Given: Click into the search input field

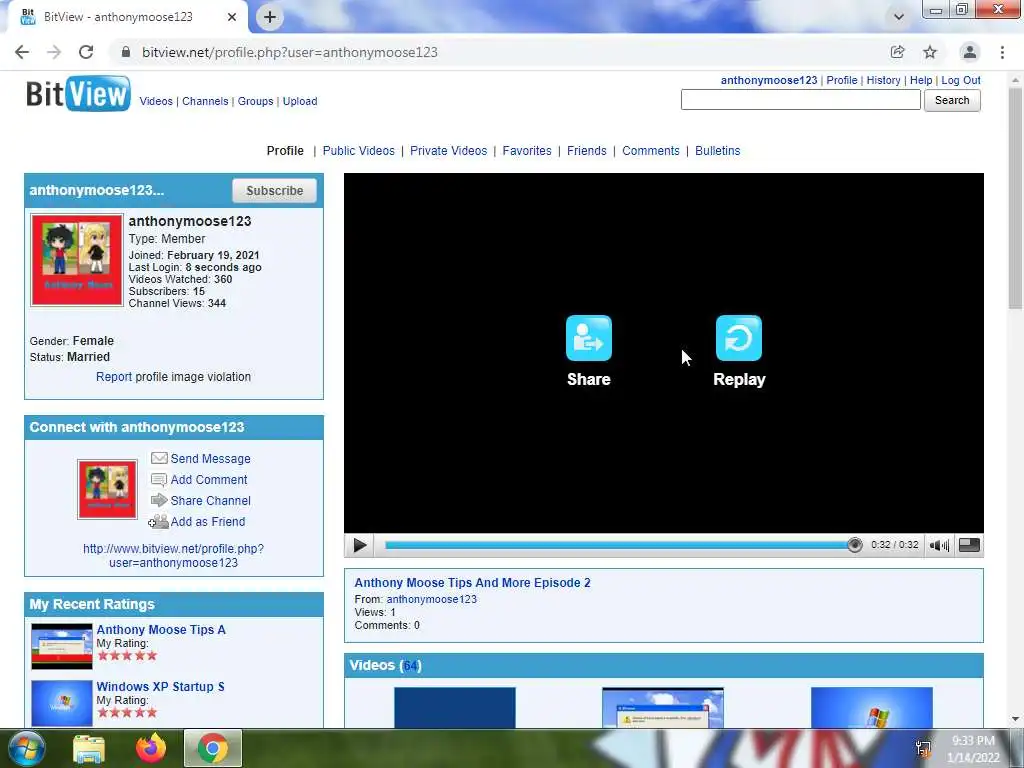Looking at the screenshot, I should (x=801, y=101).
